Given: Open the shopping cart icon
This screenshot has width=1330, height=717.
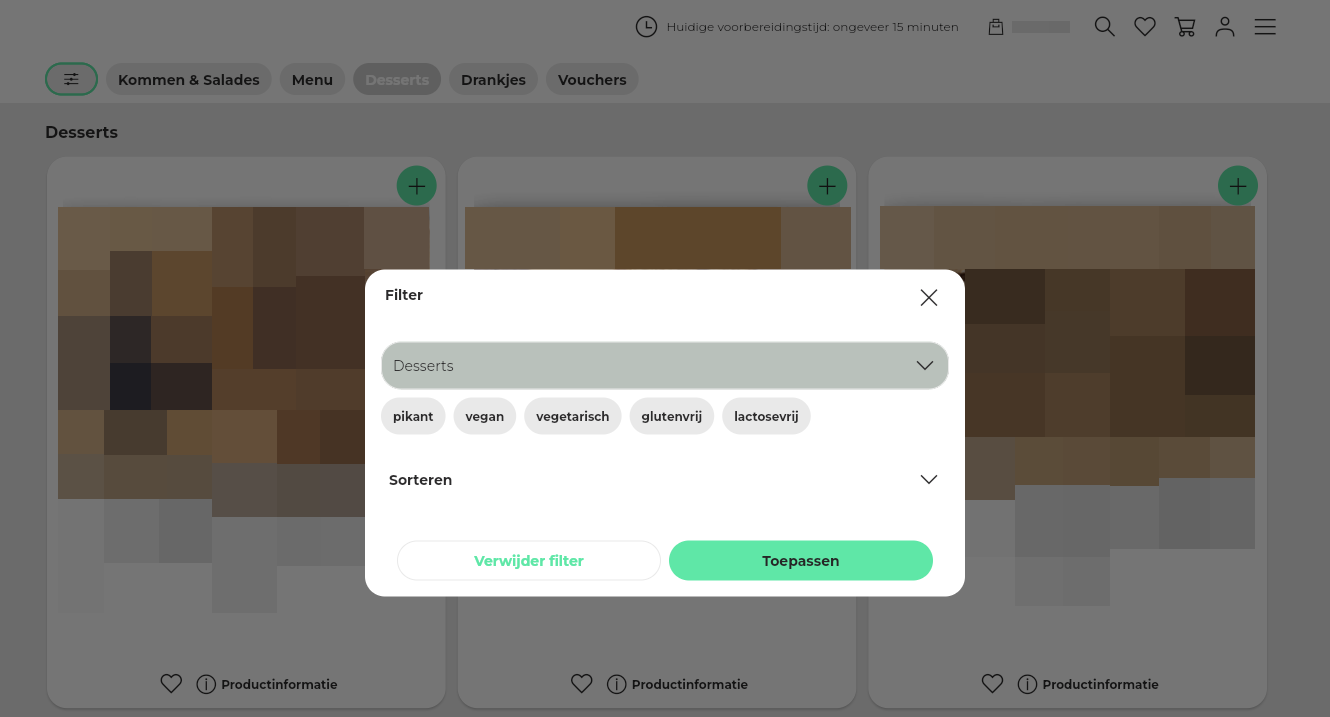Looking at the screenshot, I should (1185, 27).
